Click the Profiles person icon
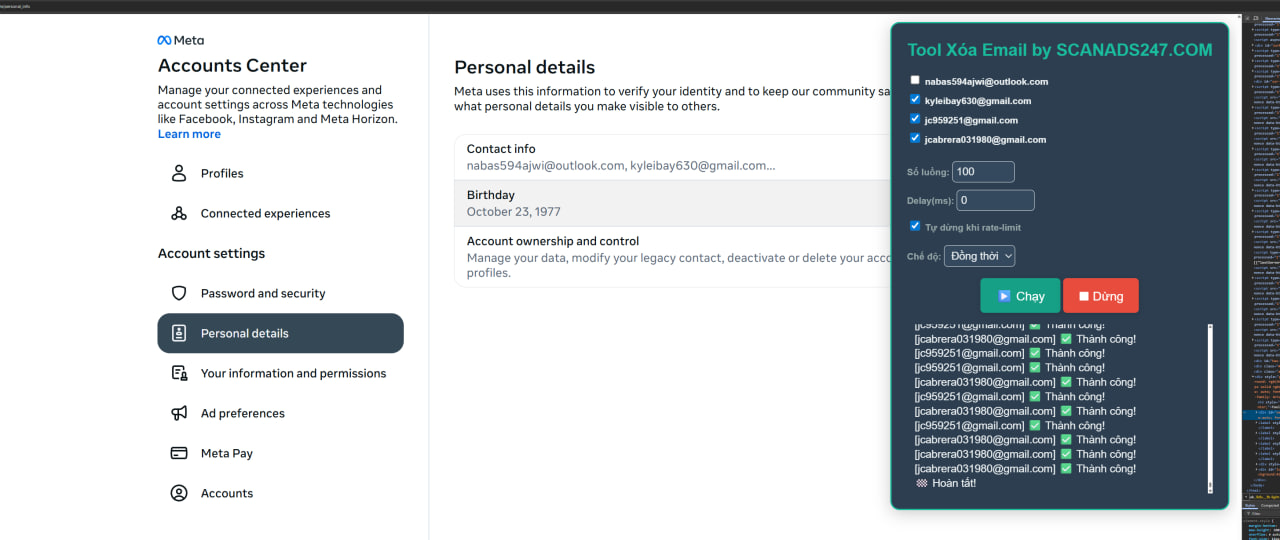1280x540 pixels. pyautogui.click(x=179, y=173)
